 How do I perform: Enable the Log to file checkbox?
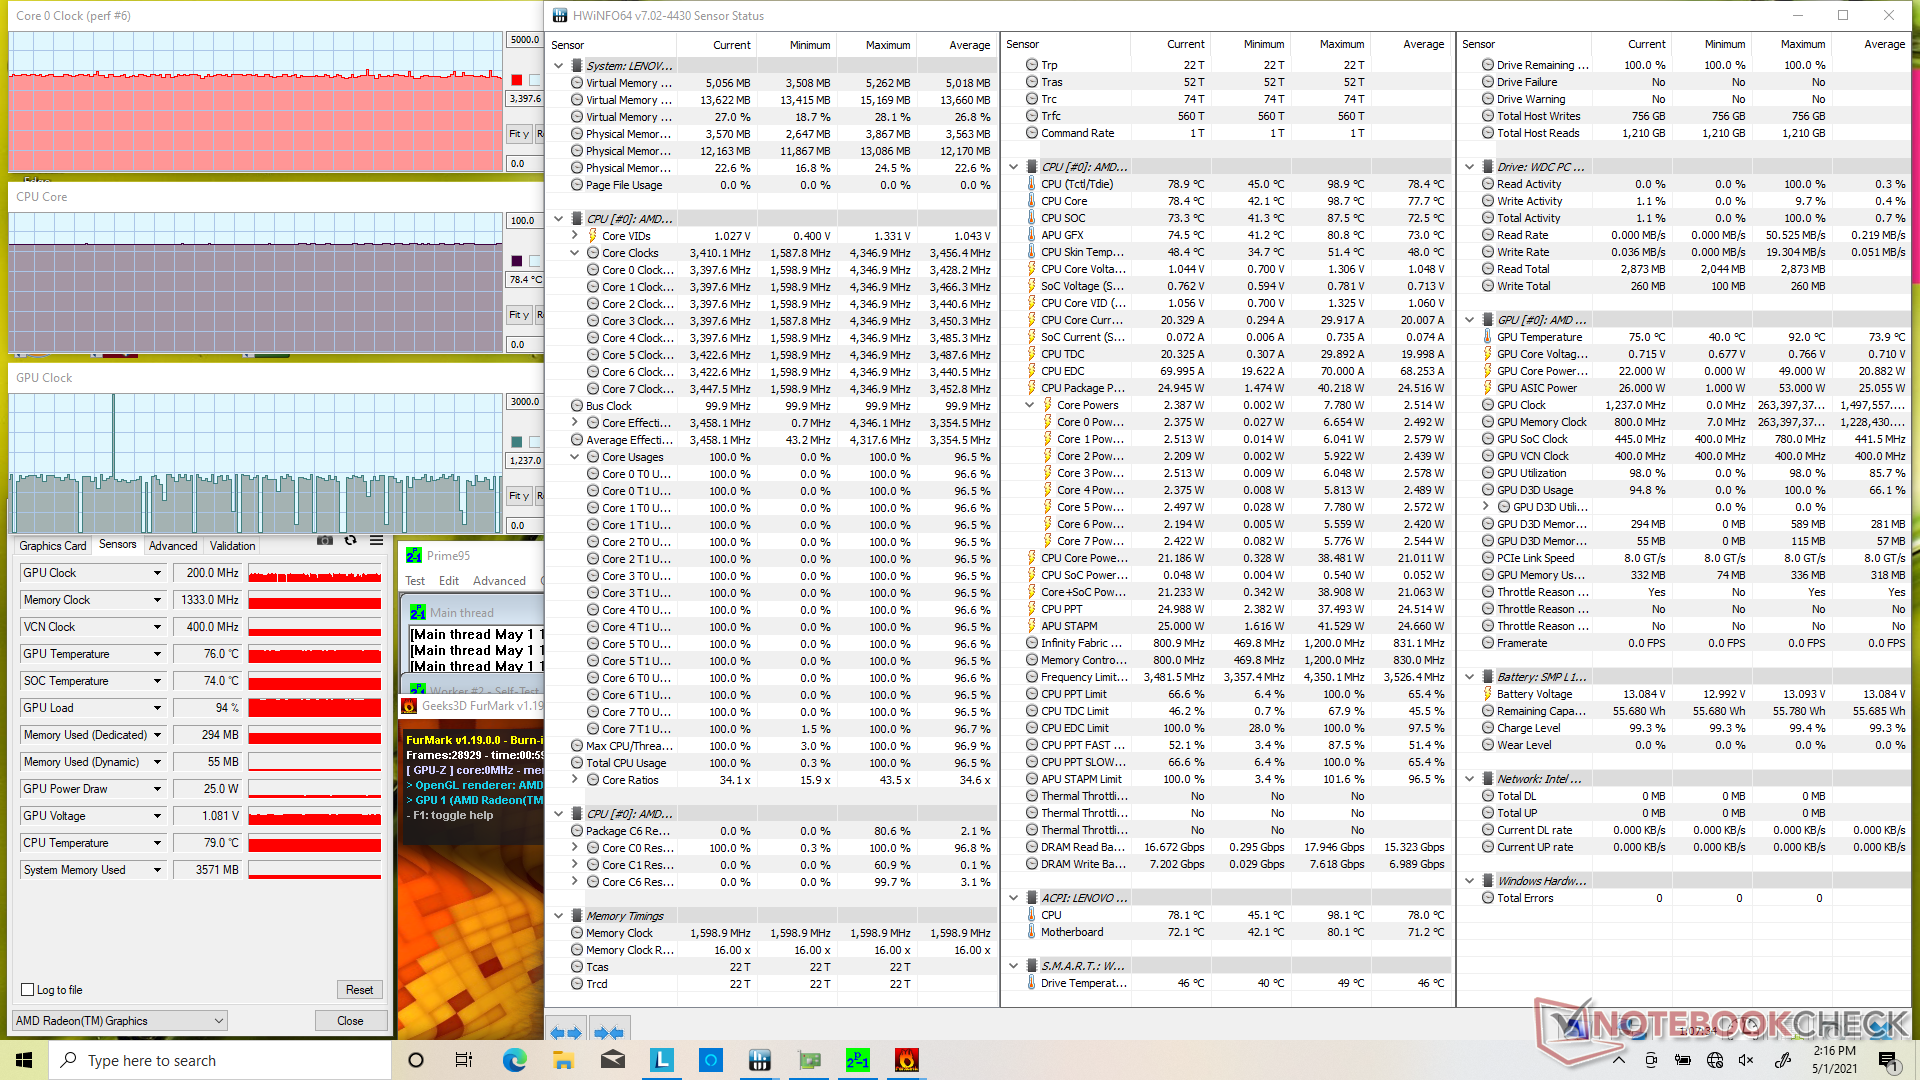[x=28, y=990]
